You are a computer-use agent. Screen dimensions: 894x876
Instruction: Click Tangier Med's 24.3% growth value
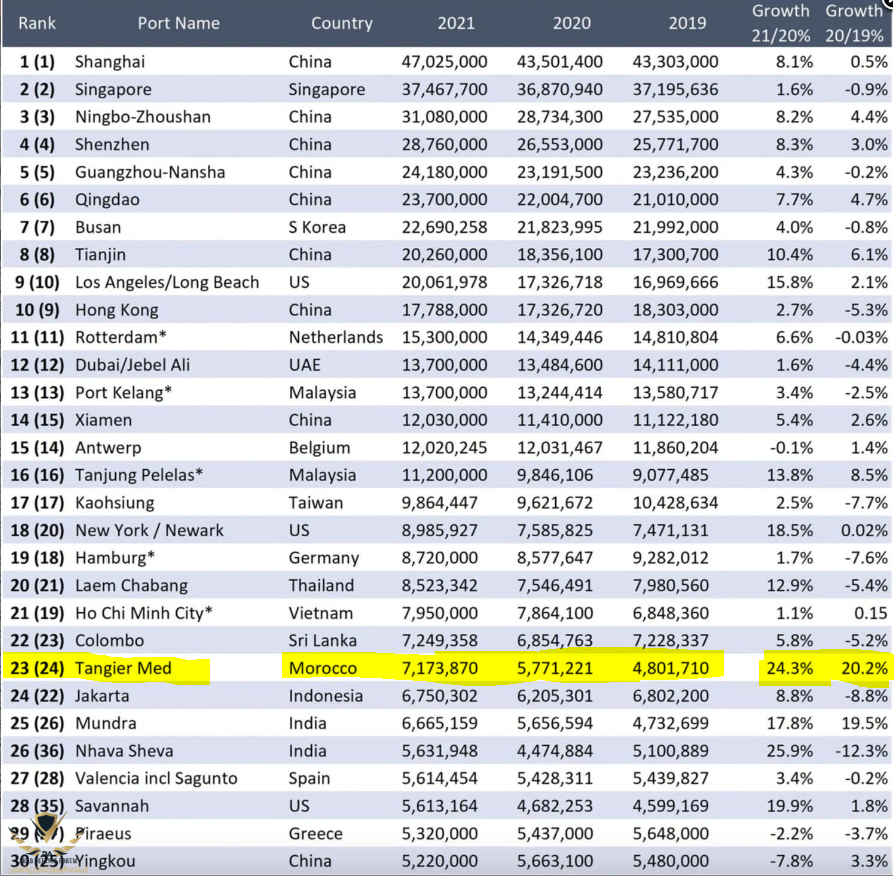tap(790, 668)
